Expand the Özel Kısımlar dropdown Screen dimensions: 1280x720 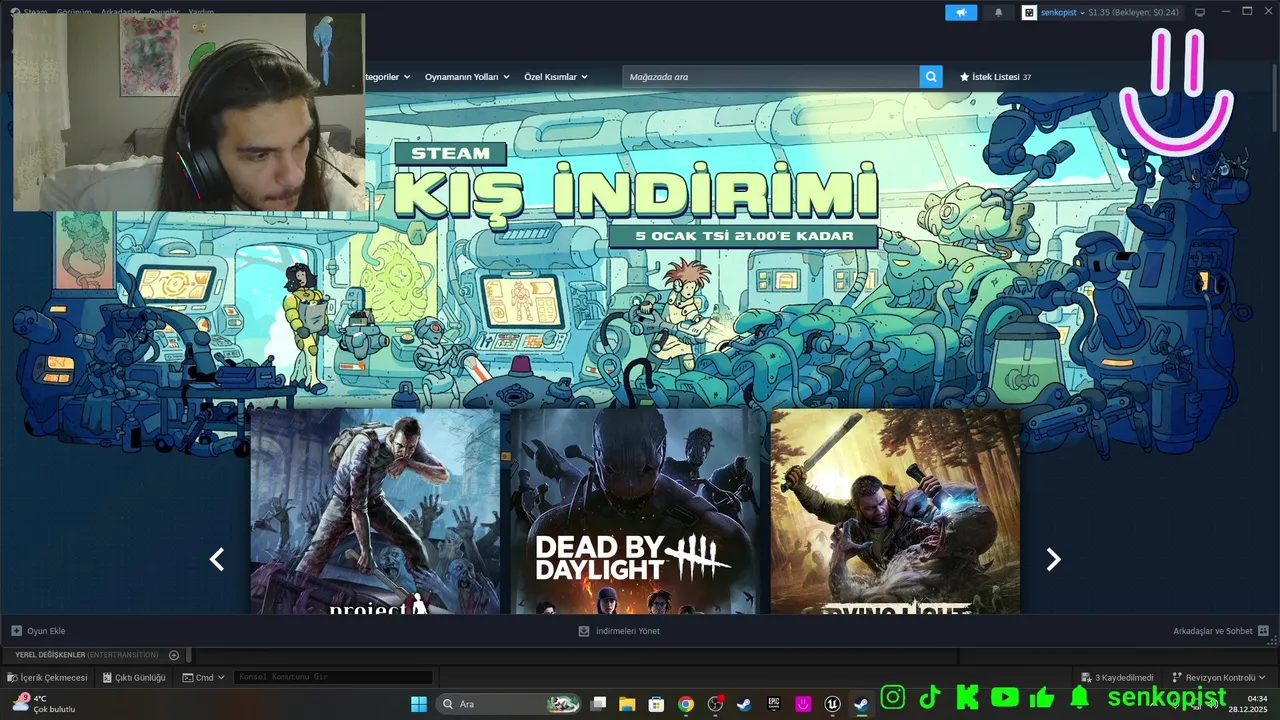click(x=556, y=77)
